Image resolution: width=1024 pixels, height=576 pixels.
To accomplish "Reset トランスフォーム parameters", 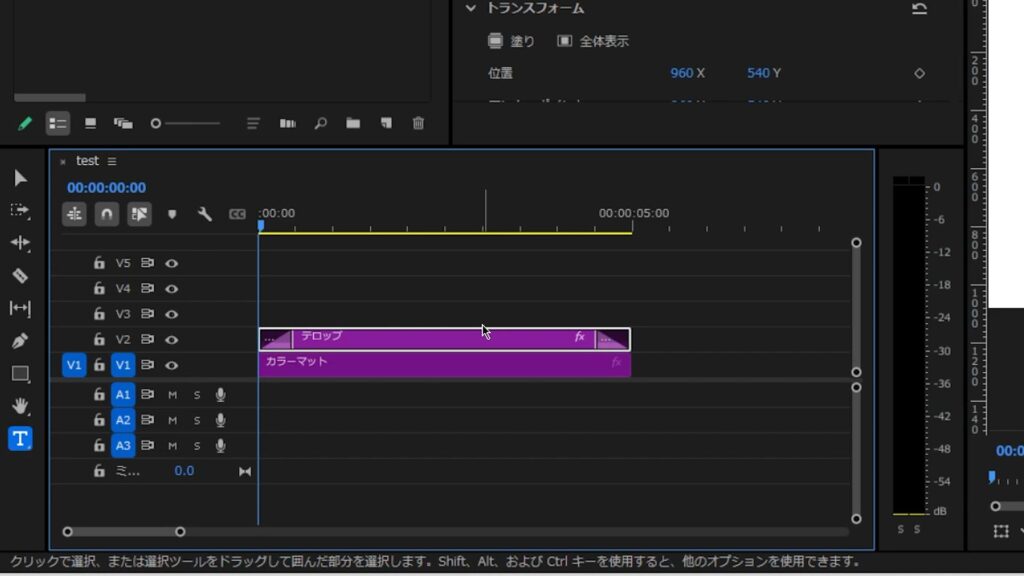I will point(920,8).
